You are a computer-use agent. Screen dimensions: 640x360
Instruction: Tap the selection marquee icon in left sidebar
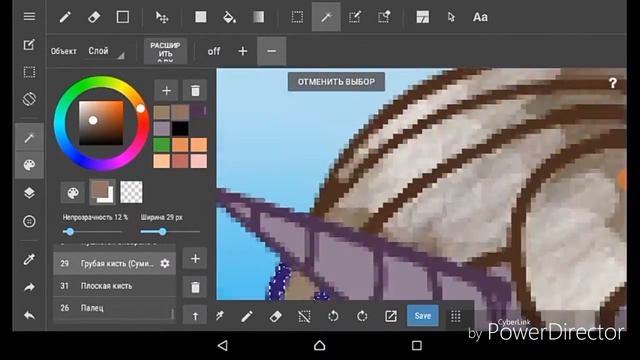click(x=29, y=72)
